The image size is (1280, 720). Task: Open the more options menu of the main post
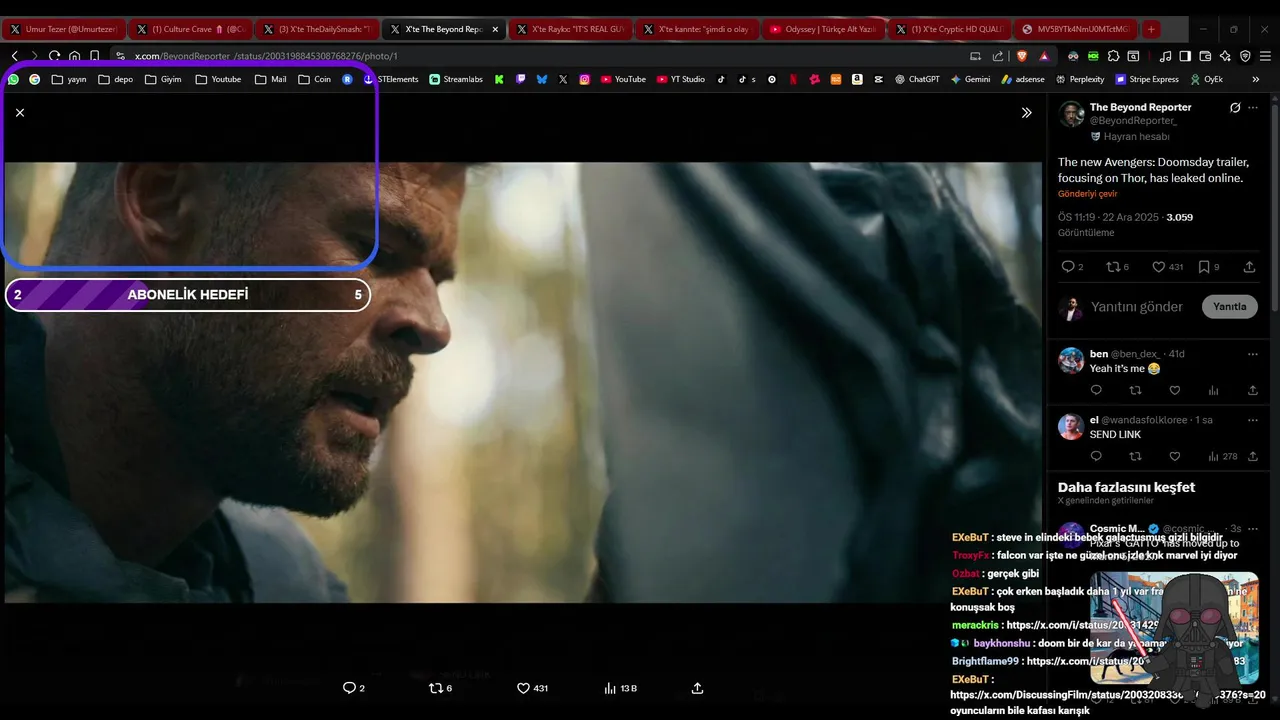(x=1253, y=107)
